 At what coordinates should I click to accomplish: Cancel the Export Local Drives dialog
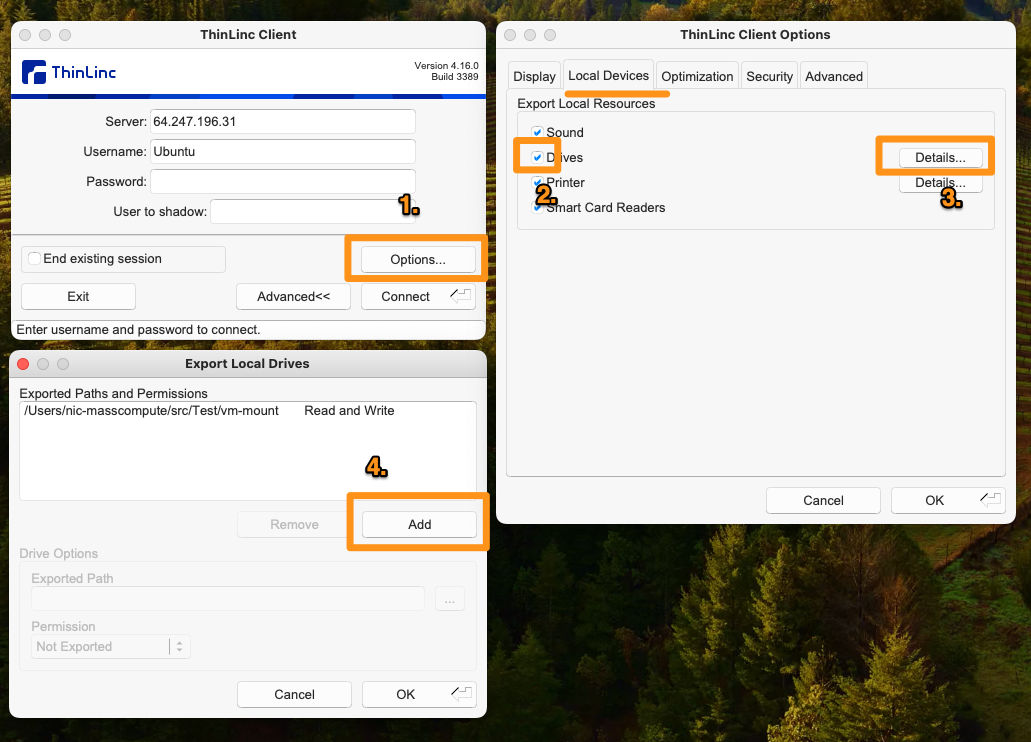(x=294, y=695)
